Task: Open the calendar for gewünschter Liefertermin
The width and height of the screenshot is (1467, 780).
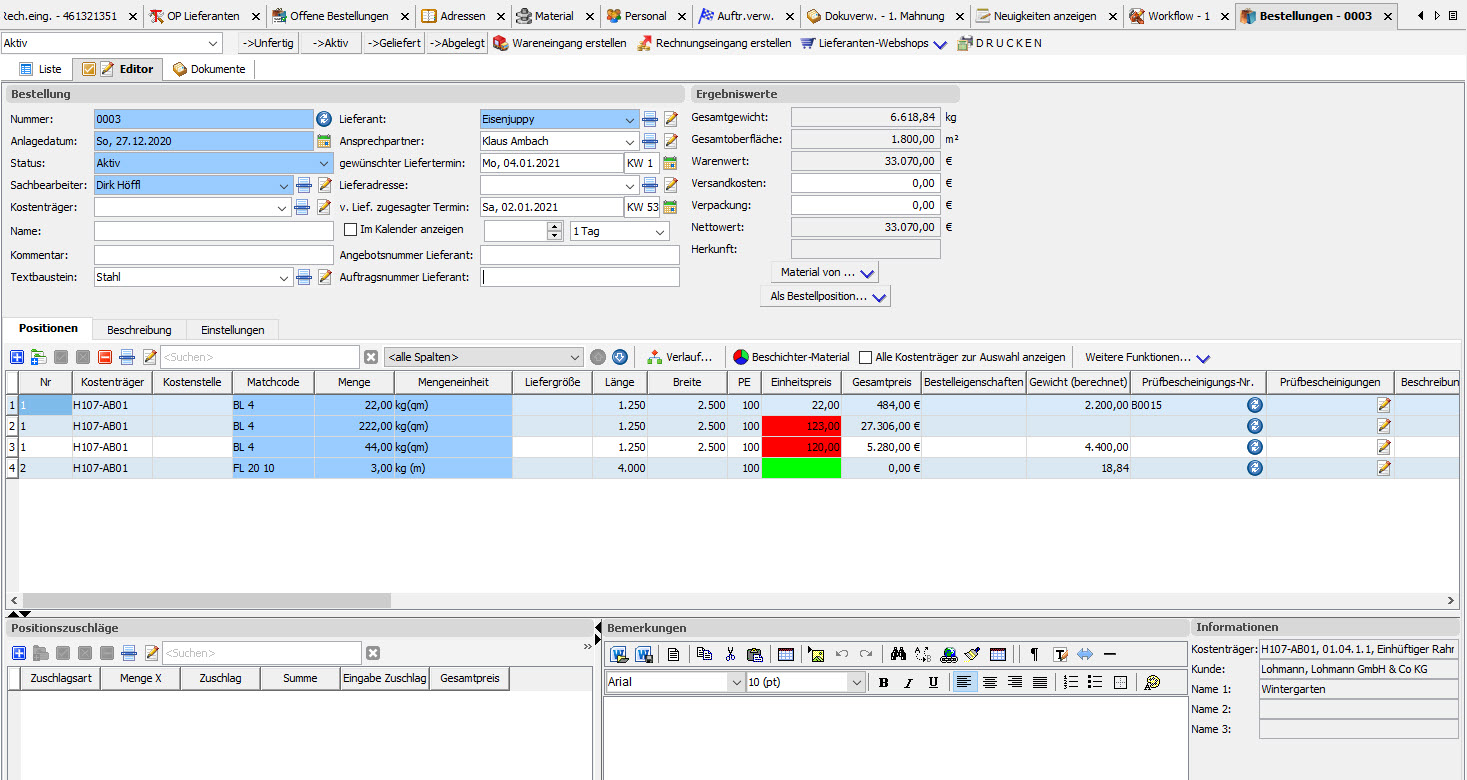Action: [x=671, y=163]
